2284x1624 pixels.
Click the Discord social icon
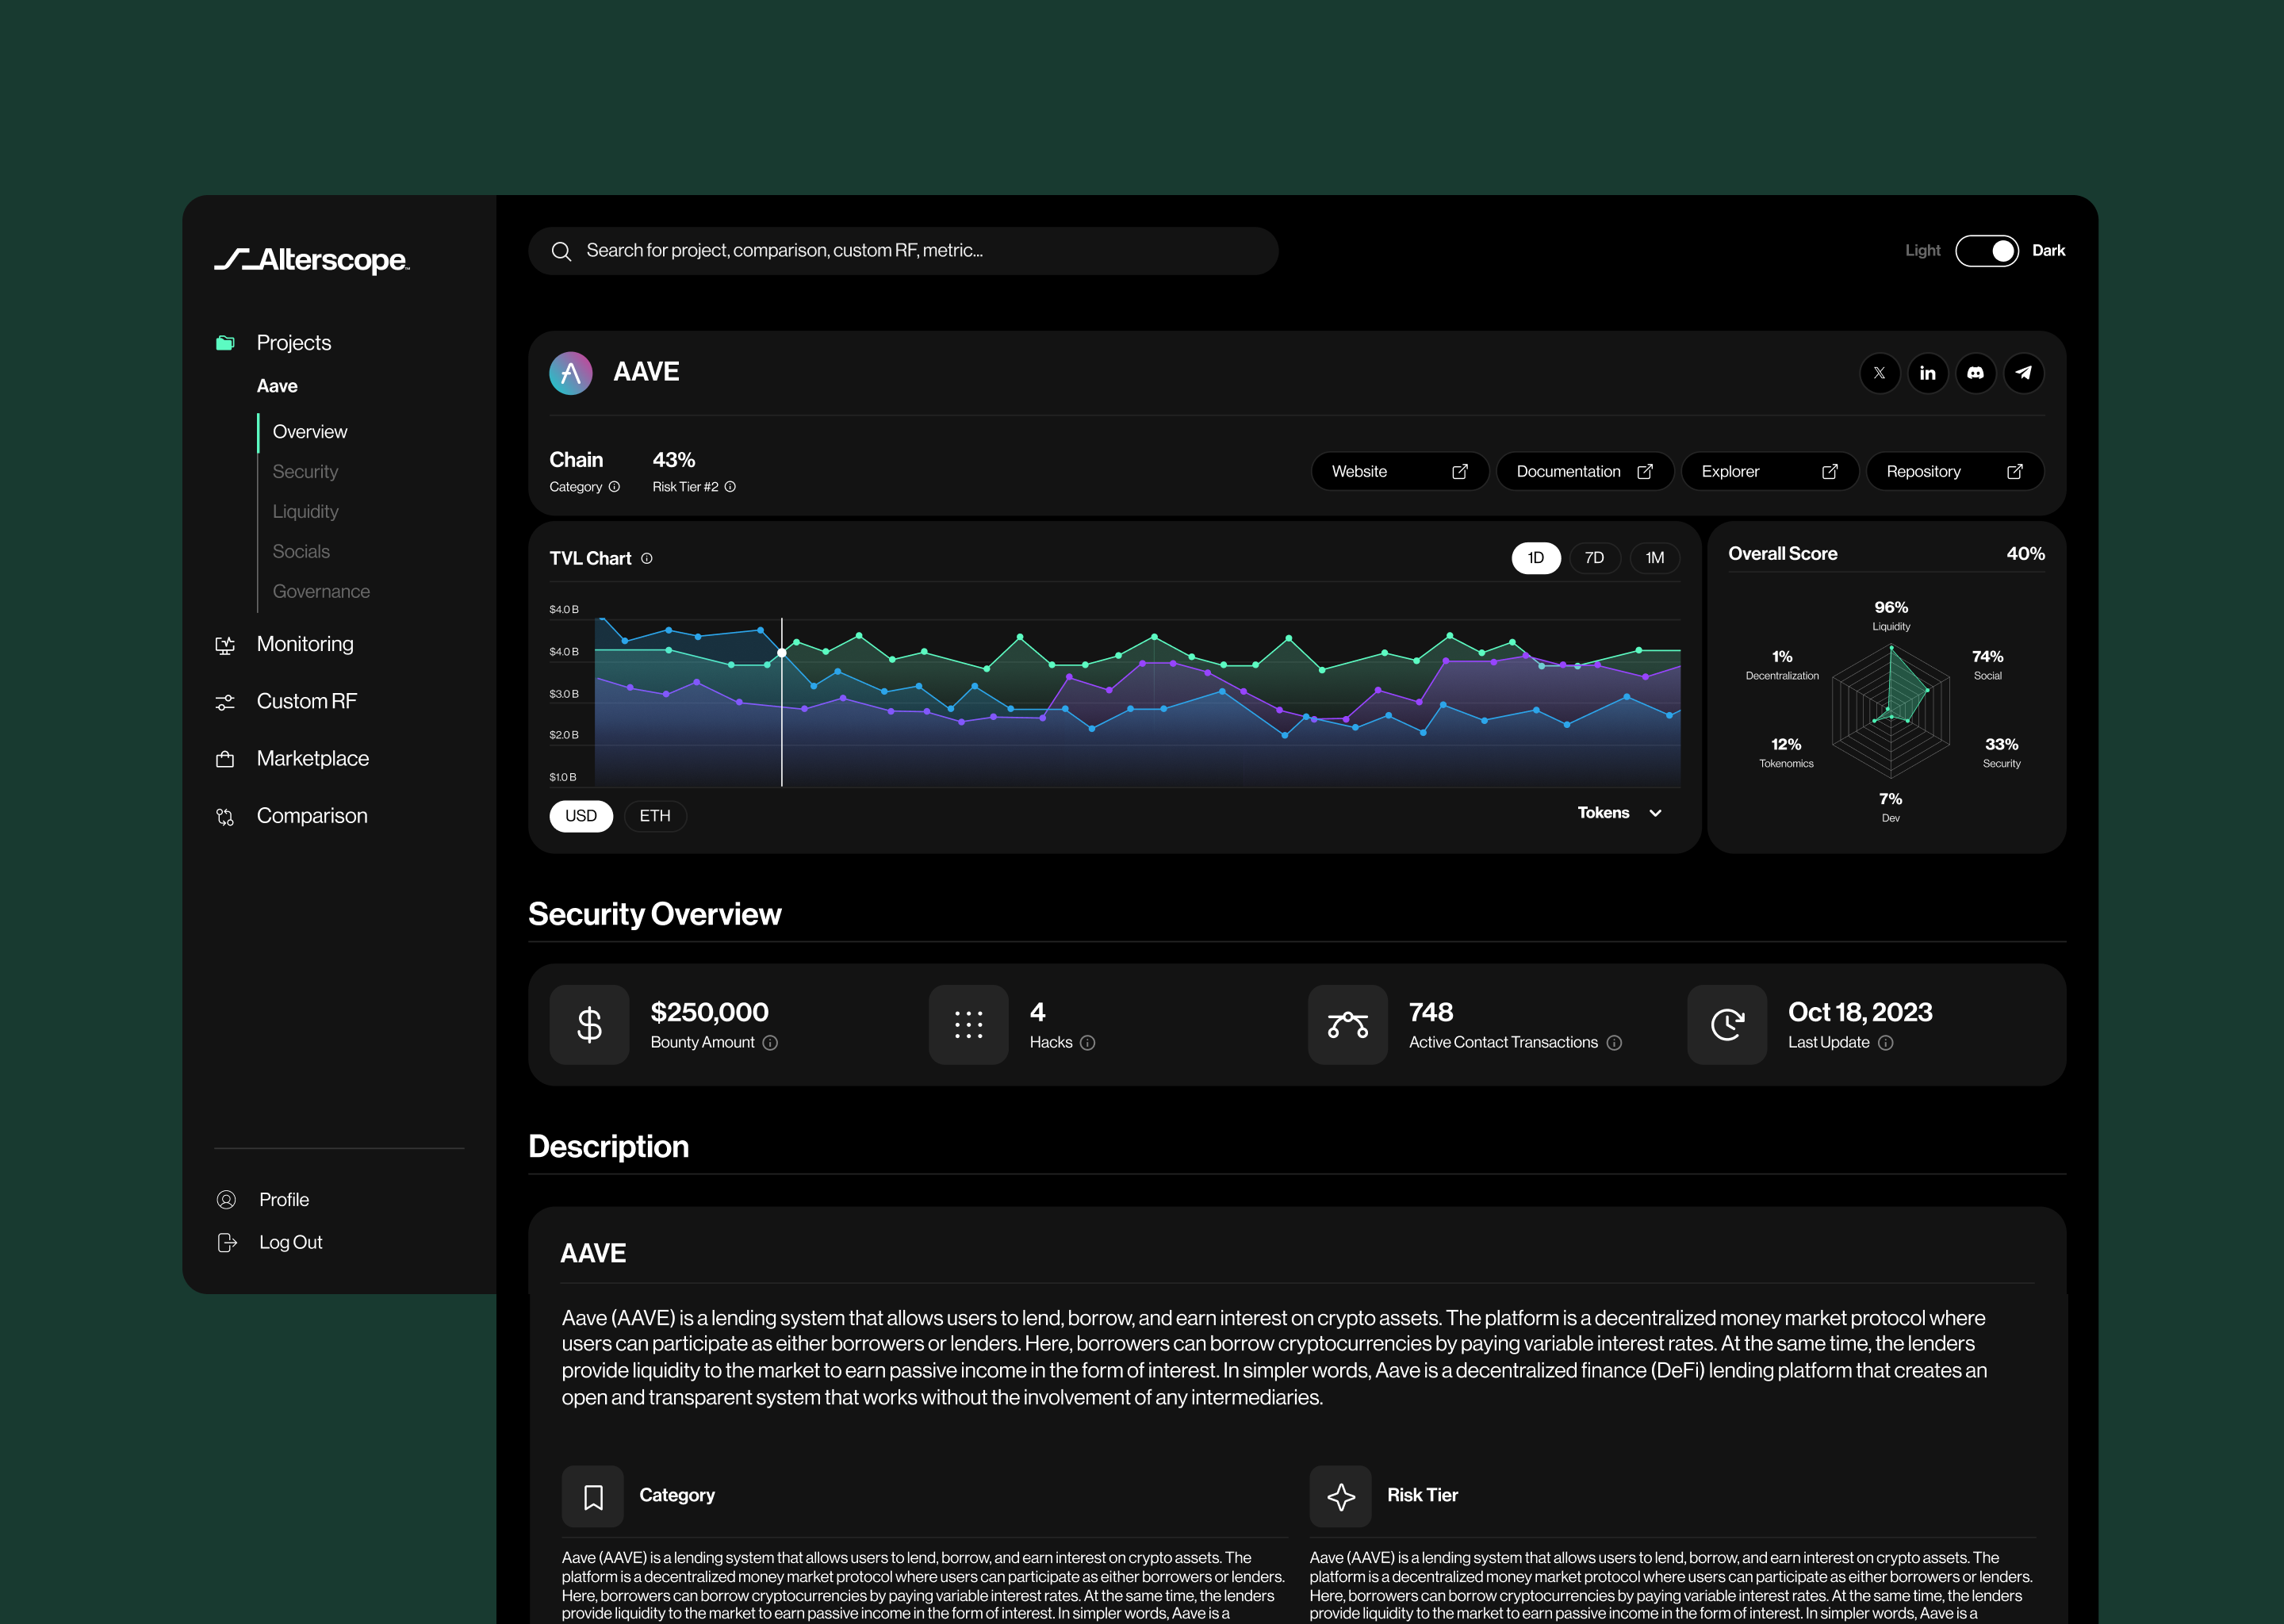tap(1976, 372)
